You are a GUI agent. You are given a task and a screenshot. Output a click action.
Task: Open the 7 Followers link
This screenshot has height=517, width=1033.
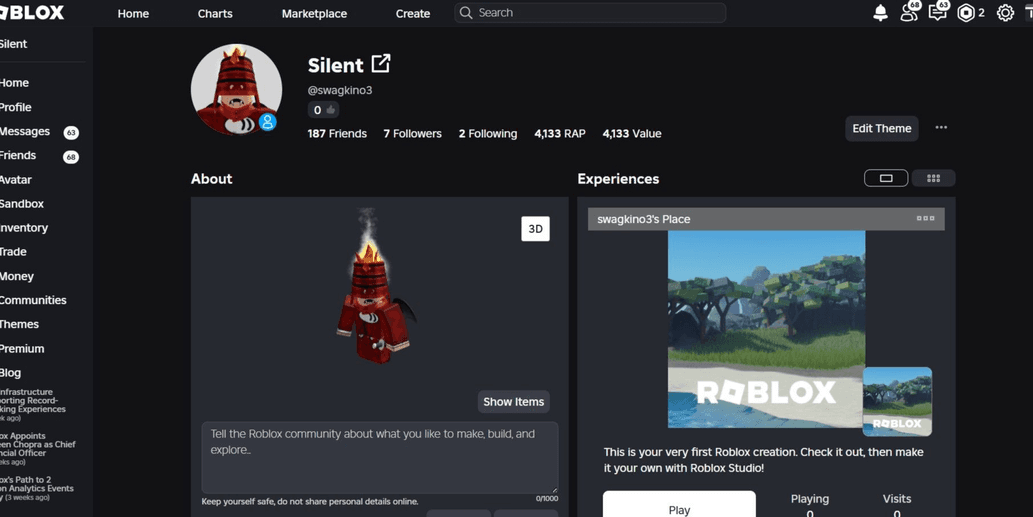(x=412, y=134)
